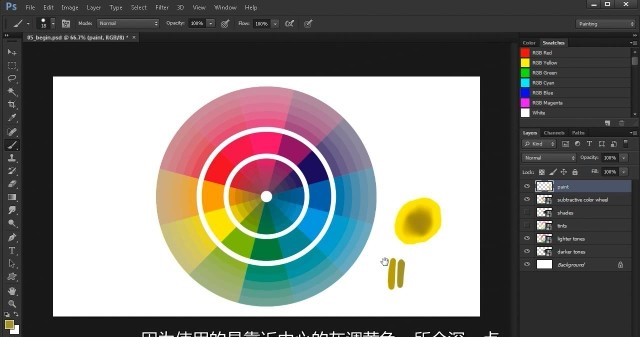Click the foreground color swatch
This screenshot has width=640, height=360.
click(x=9, y=324)
